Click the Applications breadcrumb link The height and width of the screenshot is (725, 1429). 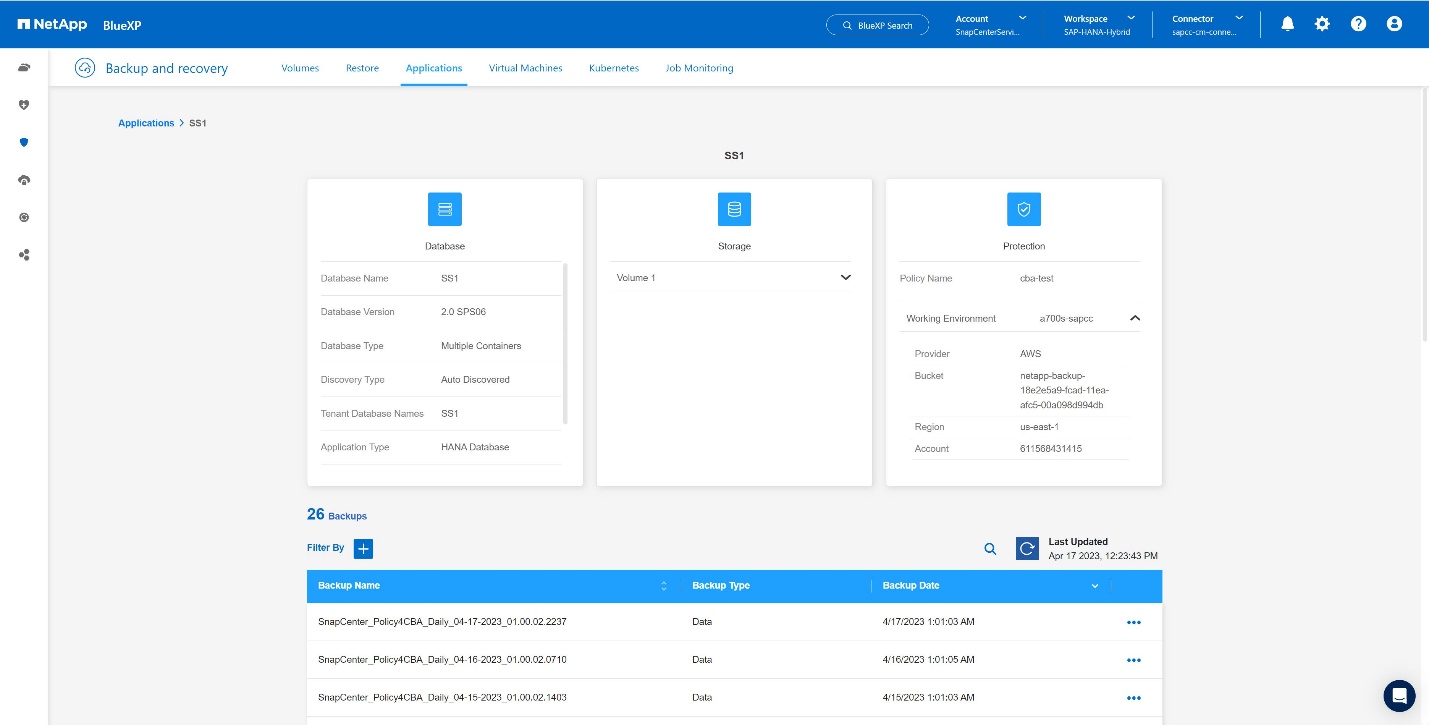tap(146, 123)
